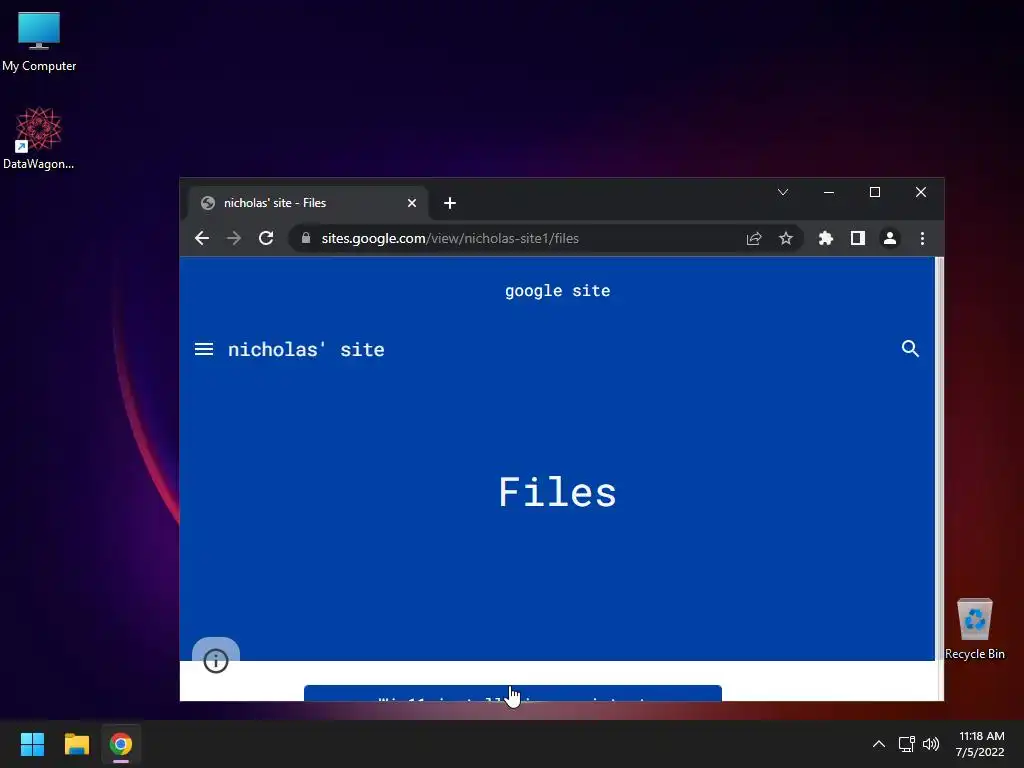
Task: Open File Explorer from the taskbar
Action: point(76,744)
